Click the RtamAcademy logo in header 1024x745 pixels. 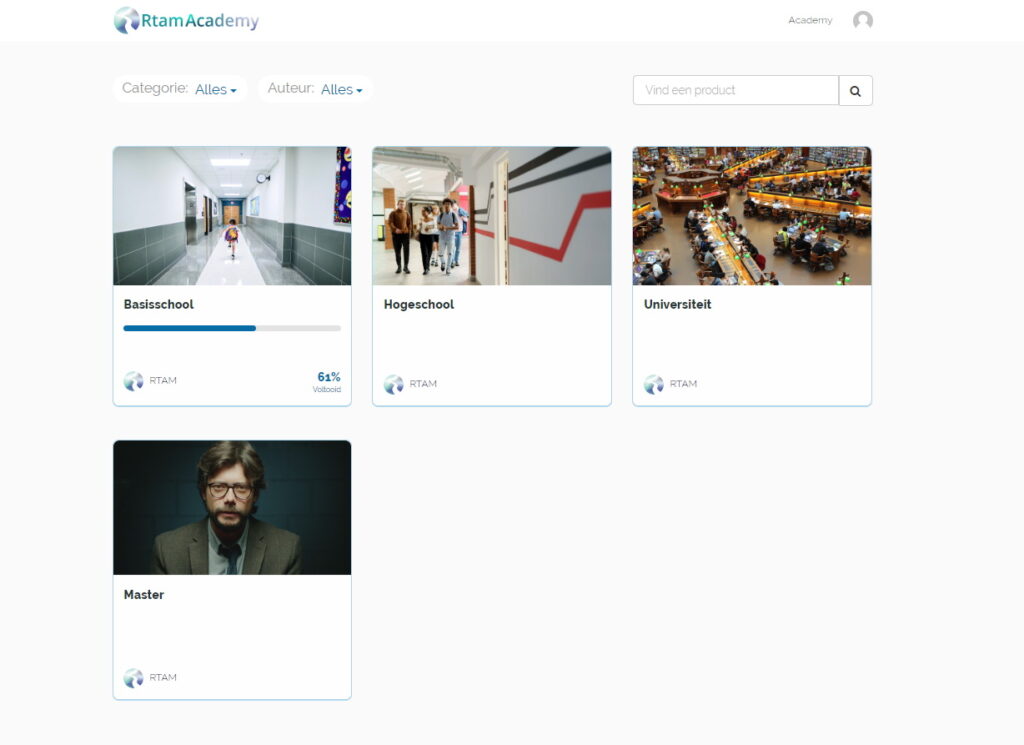(186, 20)
